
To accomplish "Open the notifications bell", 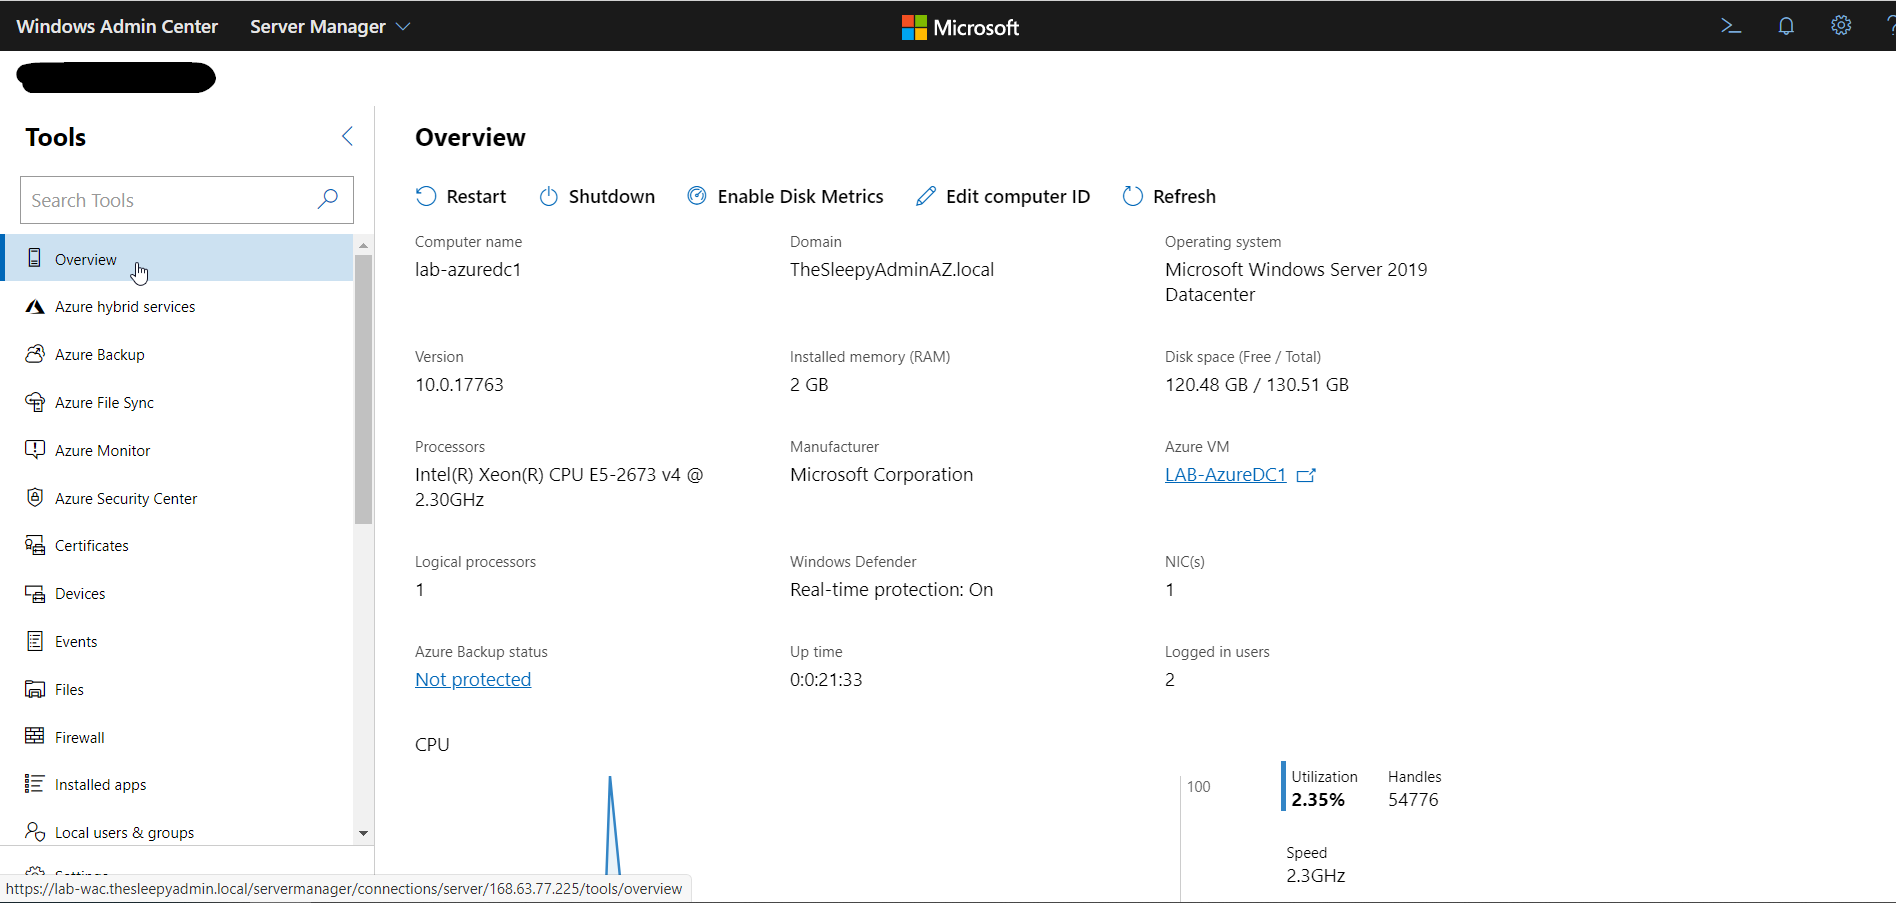I will [x=1786, y=26].
